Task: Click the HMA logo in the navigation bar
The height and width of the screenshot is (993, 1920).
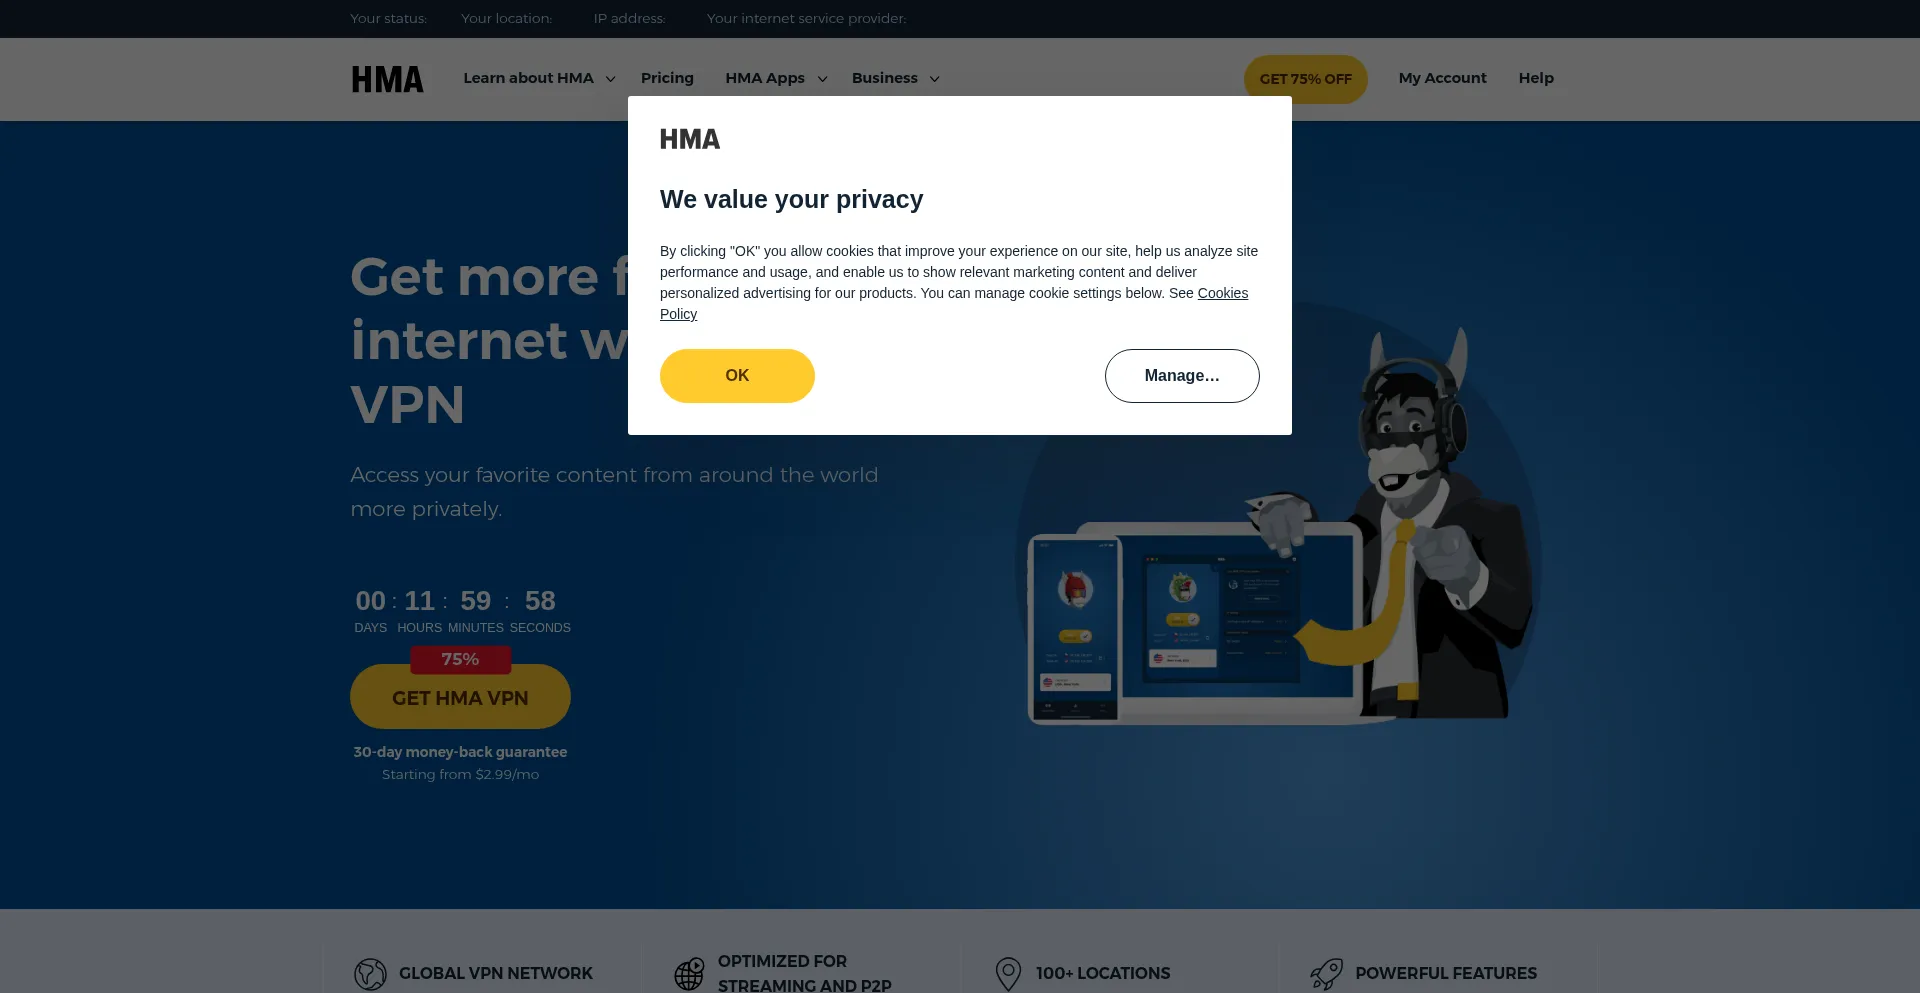Action: pyautogui.click(x=387, y=79)
